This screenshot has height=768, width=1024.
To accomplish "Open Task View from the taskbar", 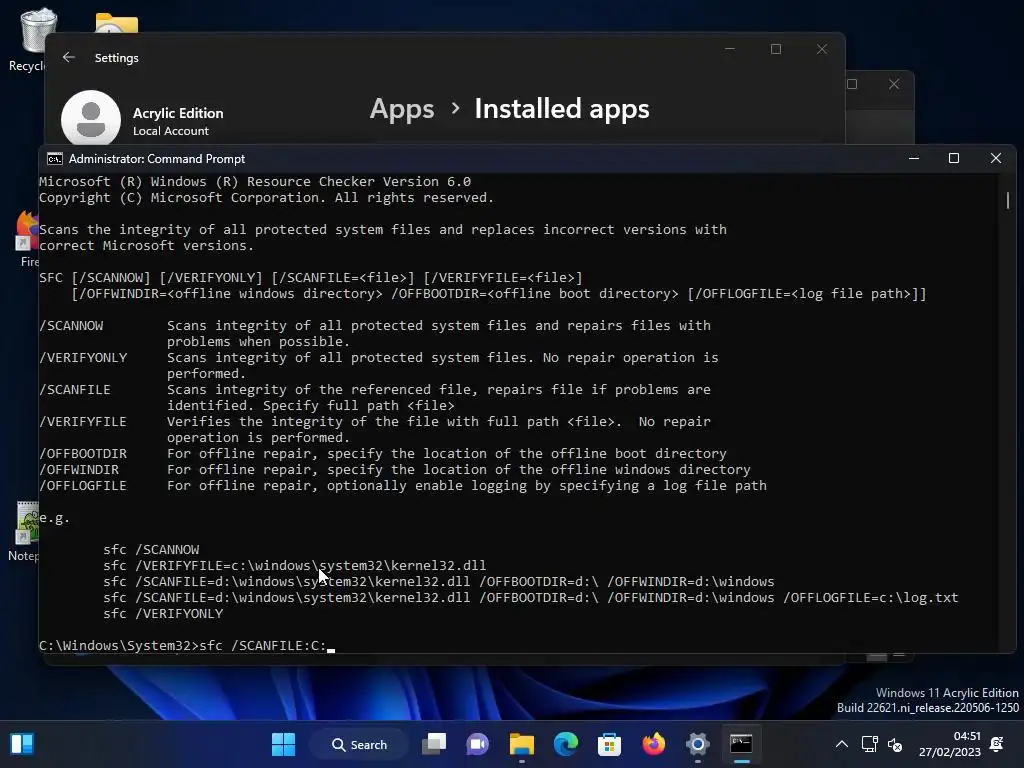I will pos(434,744).
